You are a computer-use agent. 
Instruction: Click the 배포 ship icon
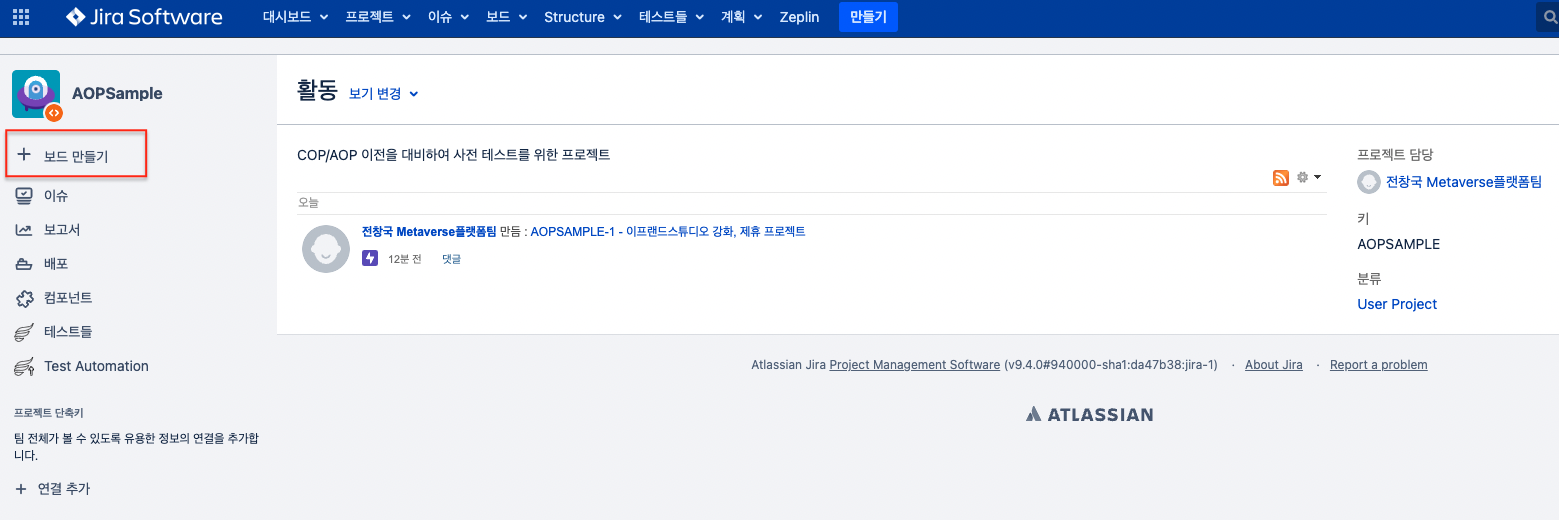pyautogui.click(x=25, y=264)
